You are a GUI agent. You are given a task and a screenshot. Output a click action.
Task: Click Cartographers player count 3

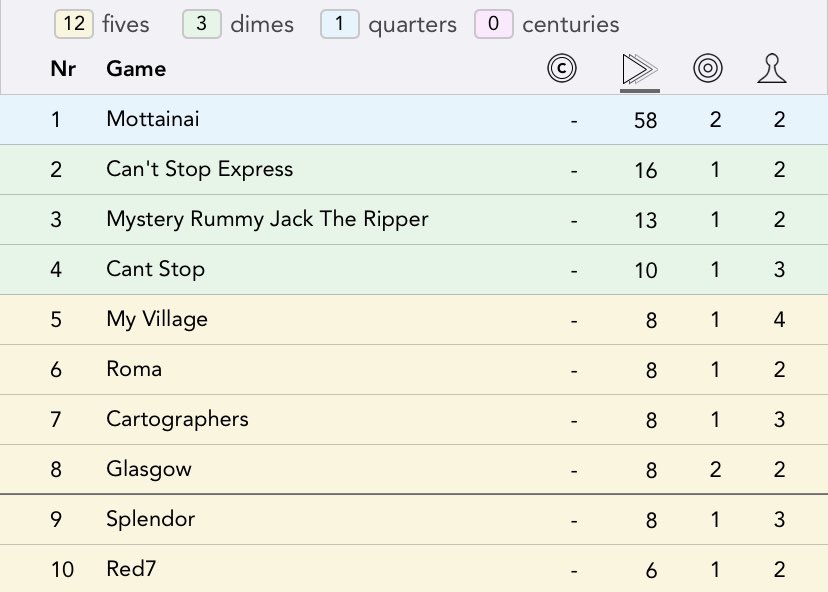coord(779,420)
